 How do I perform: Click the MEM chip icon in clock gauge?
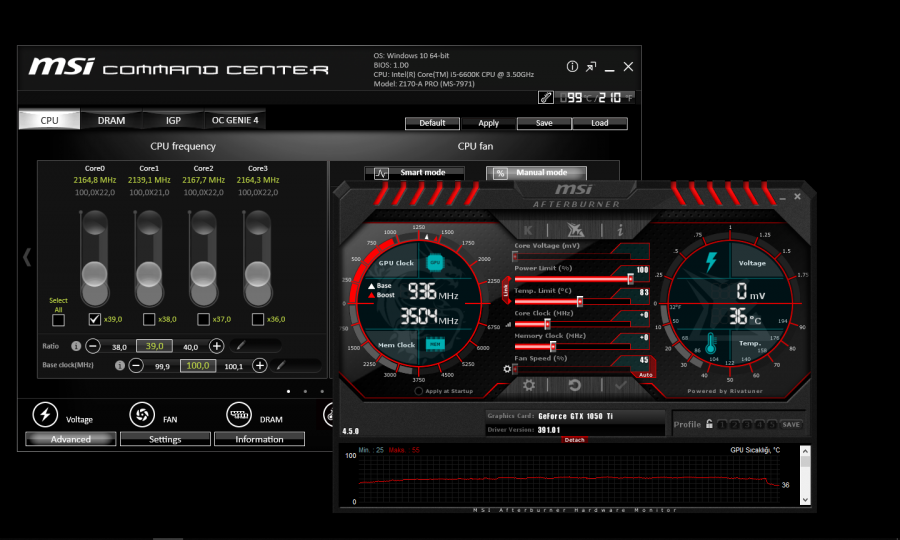coord(435,344)
